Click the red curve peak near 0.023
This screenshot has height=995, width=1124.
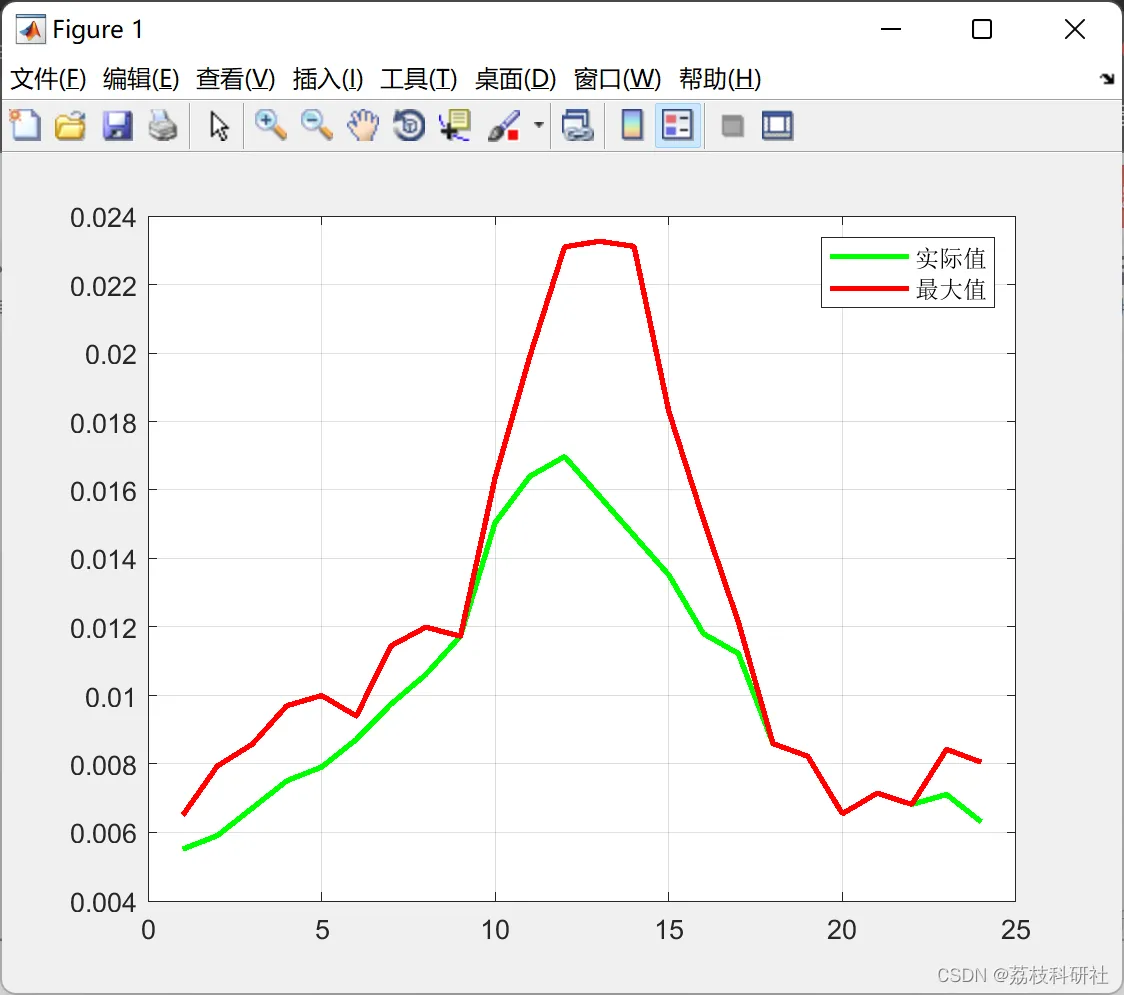599,242
